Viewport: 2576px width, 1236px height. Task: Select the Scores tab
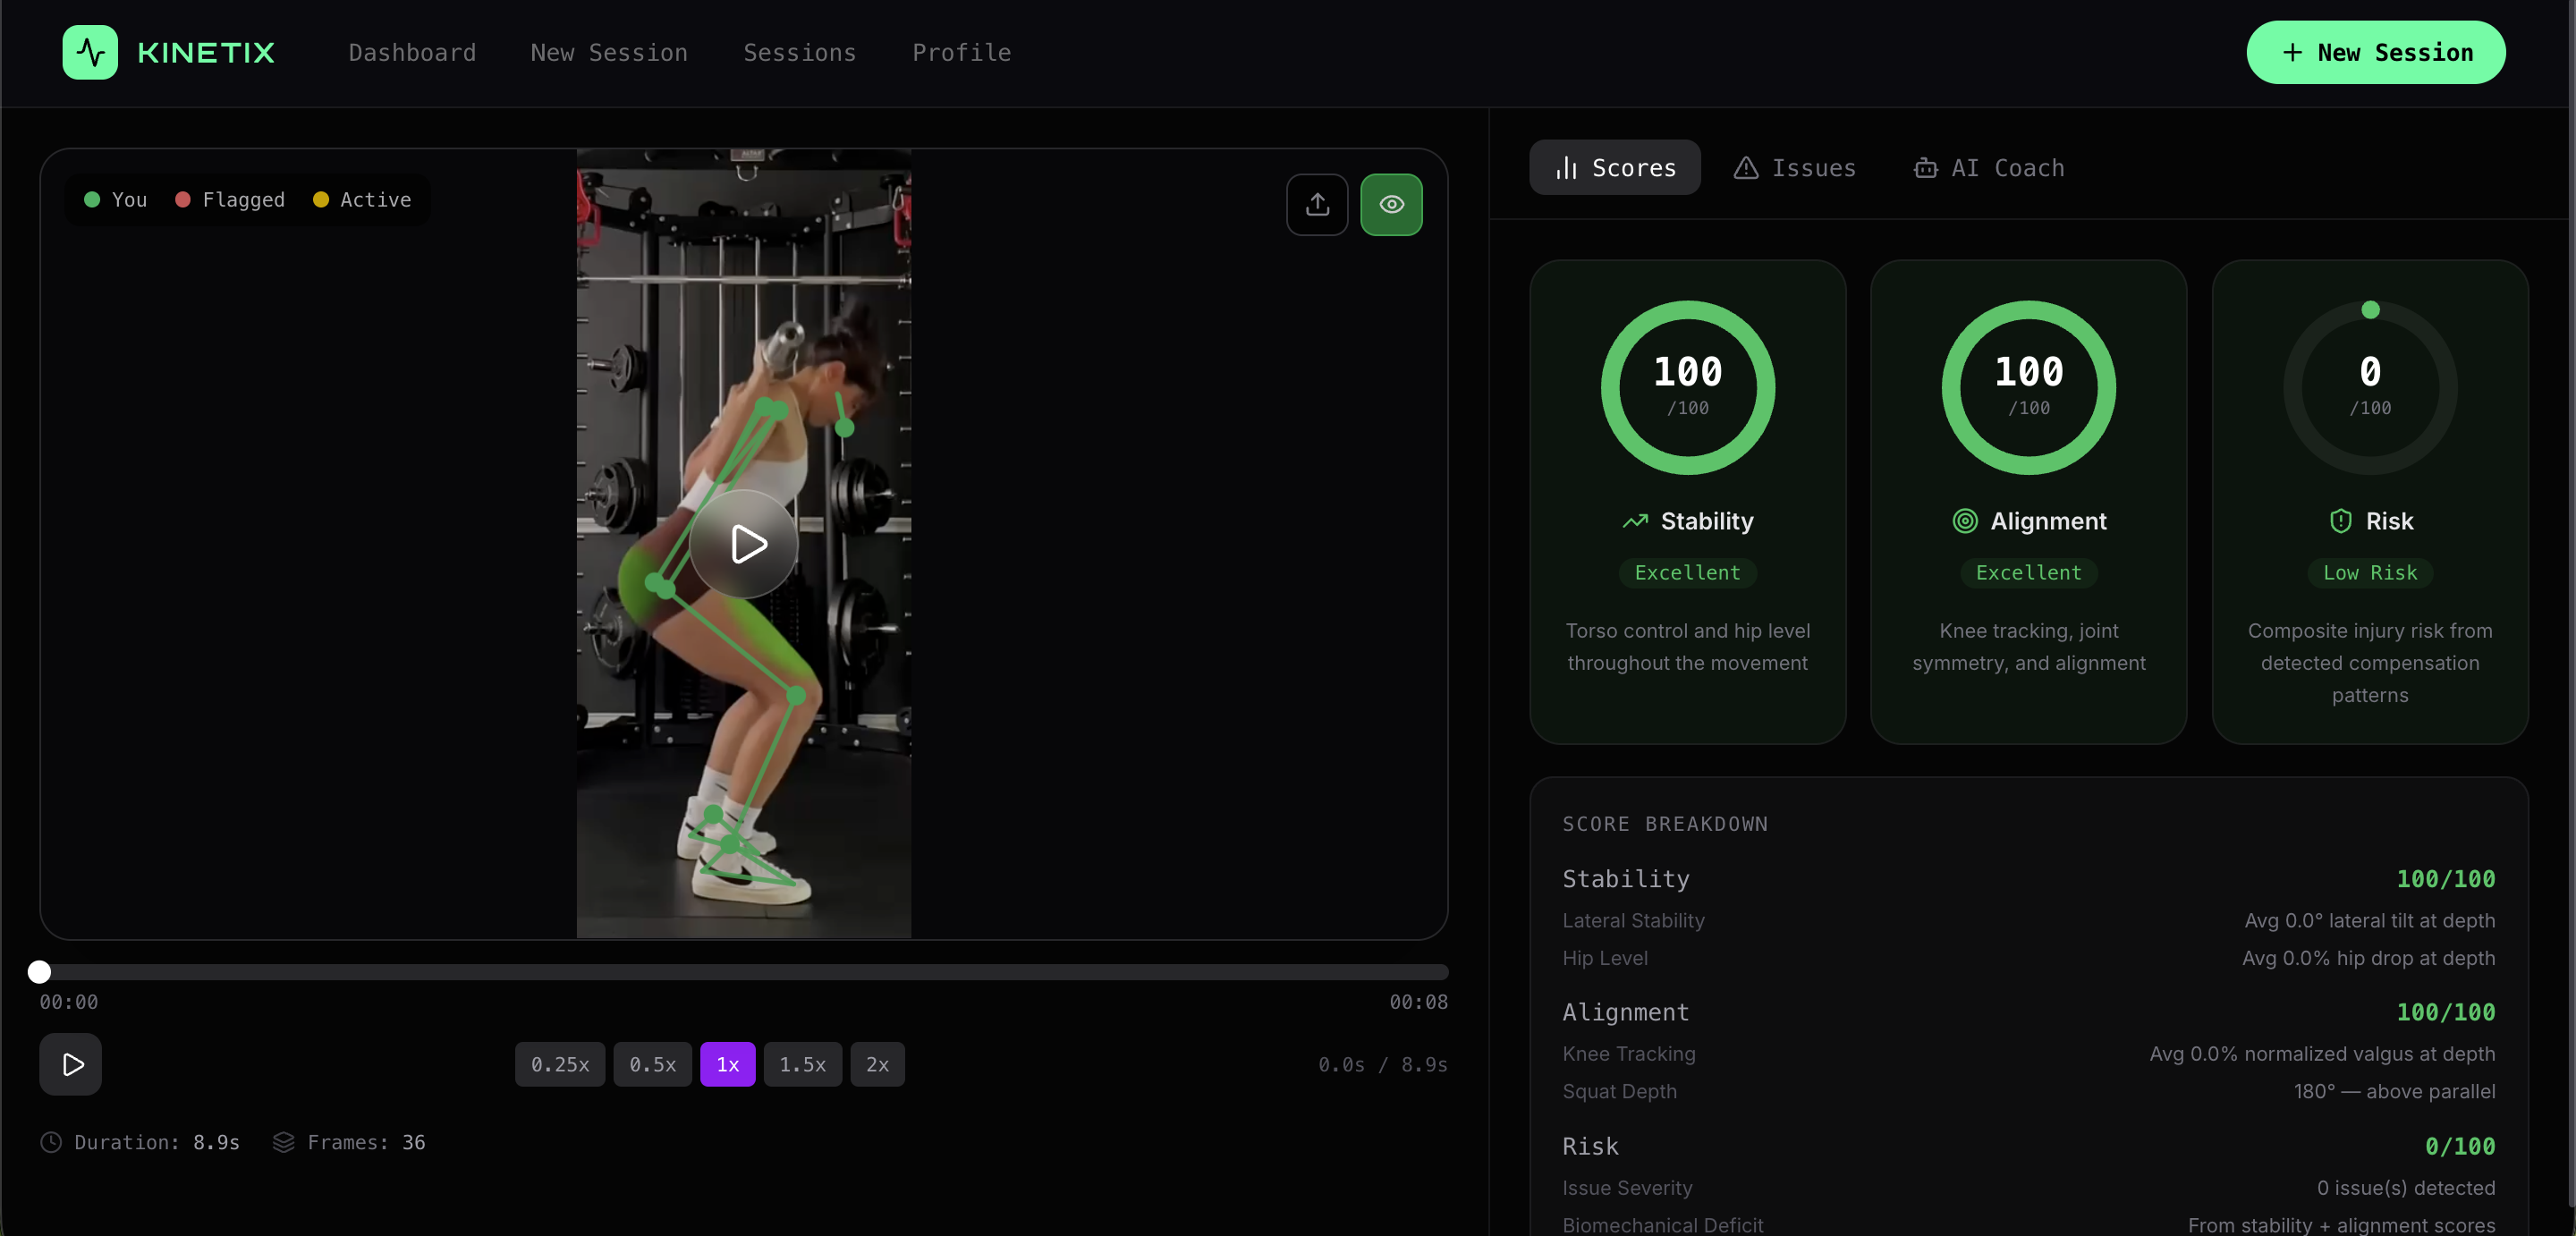click(1615, 168)
